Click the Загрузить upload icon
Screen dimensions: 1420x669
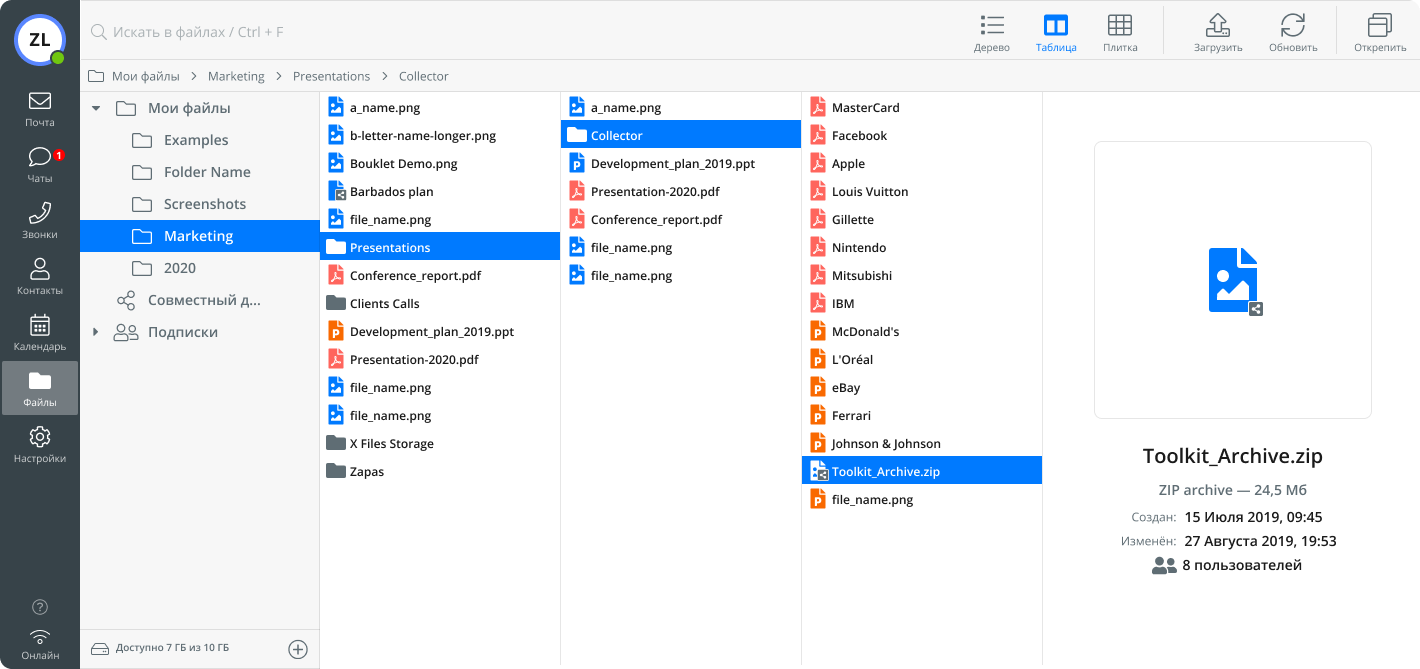(1218, 32)
